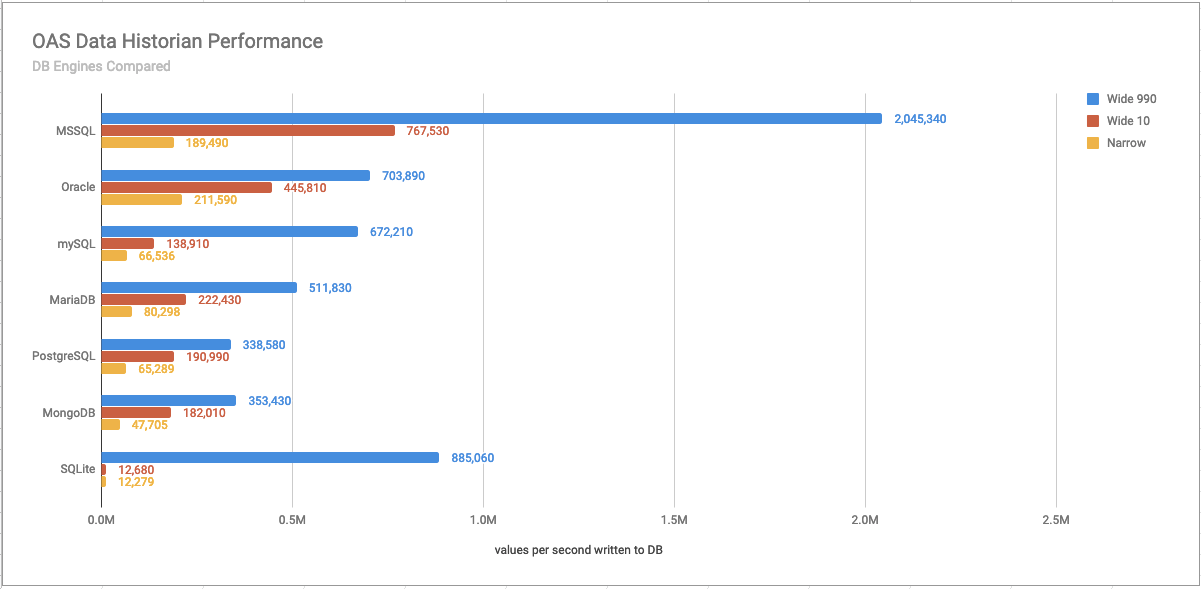Viewport: 1201px width, 589px height.
Task: Click the 0.0M axis tick label
Action: coord(101,521)
